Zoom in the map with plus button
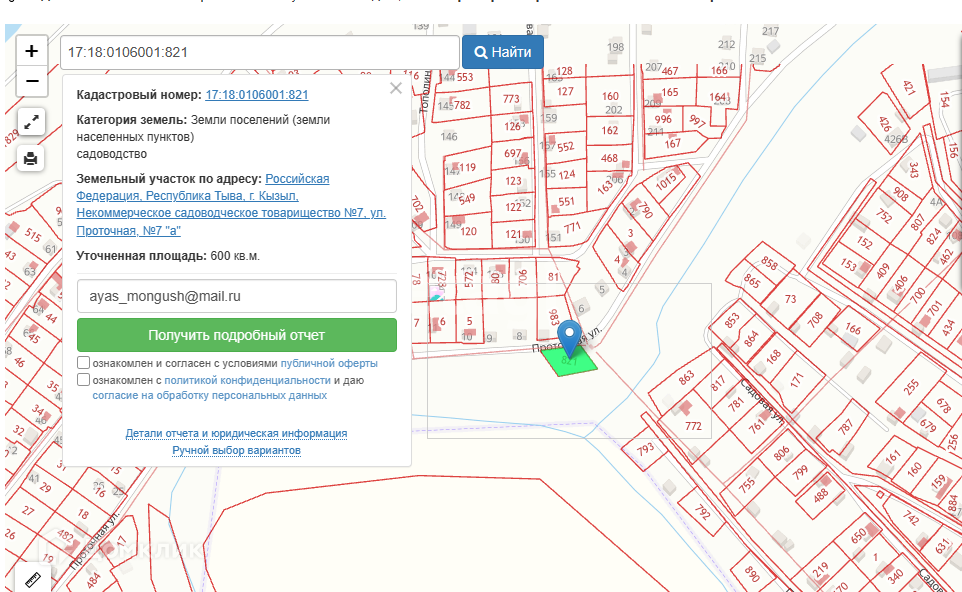Viewport: 962px width, 592px height. click(x=32, y=51)
